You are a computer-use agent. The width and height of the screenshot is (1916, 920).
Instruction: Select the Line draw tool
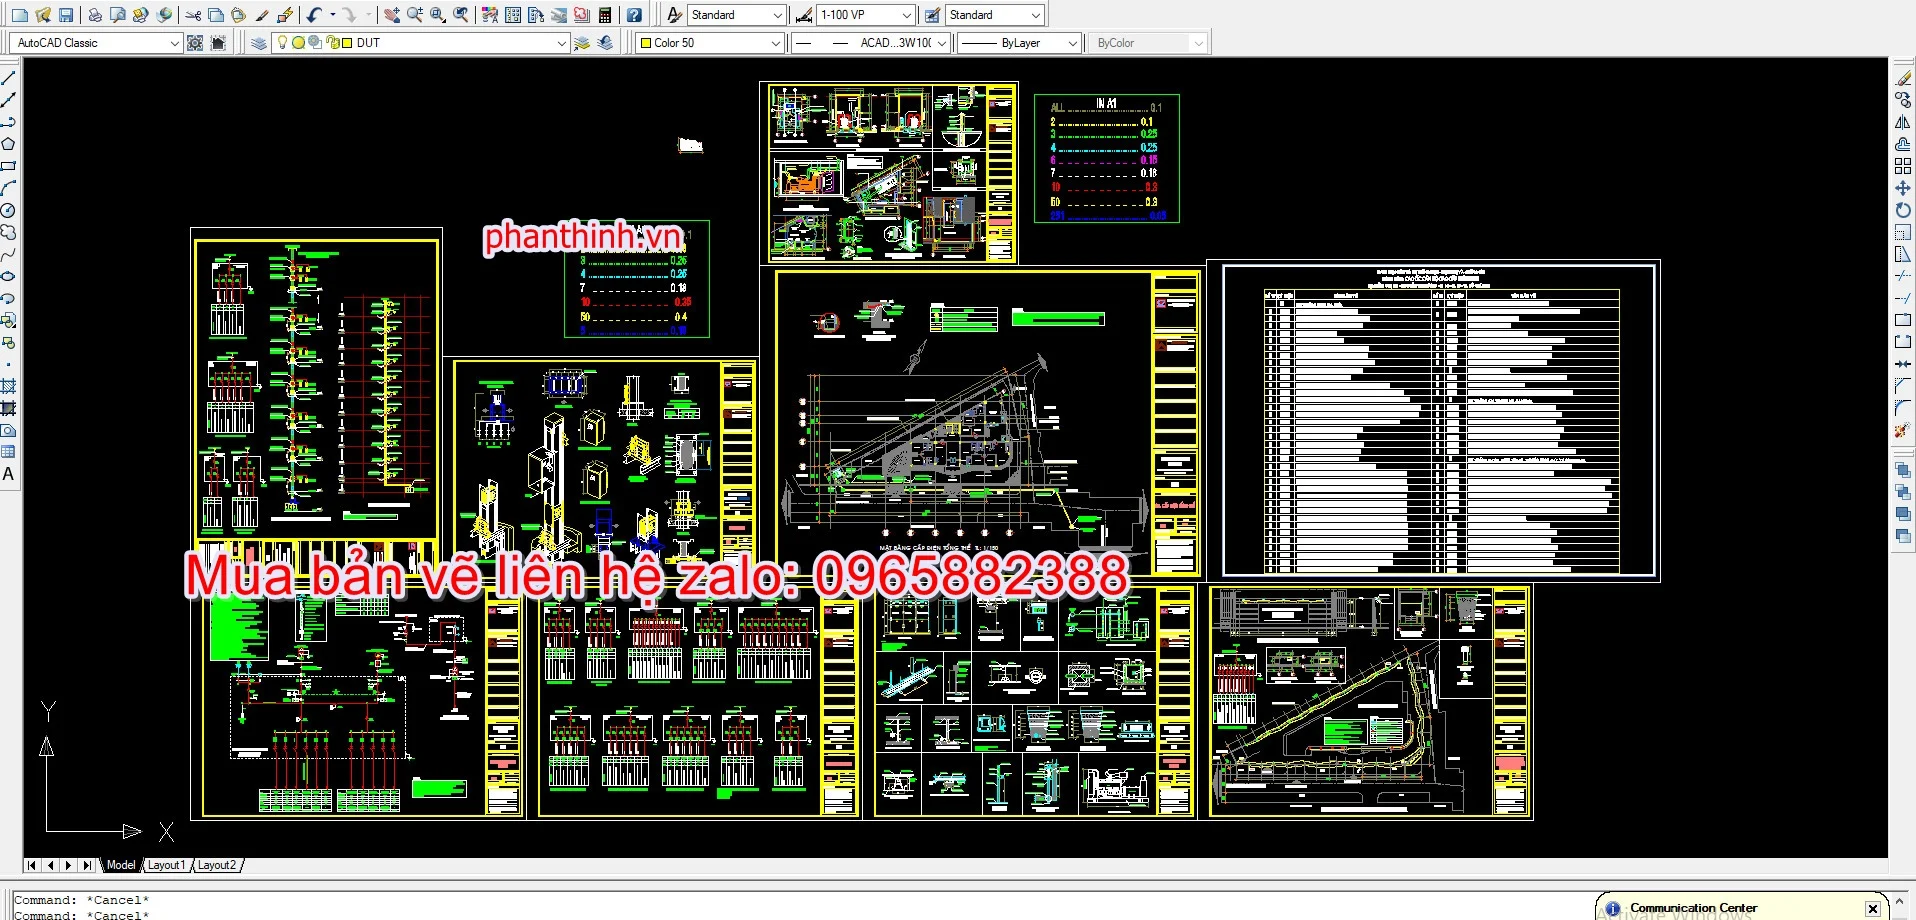point(8,78)
